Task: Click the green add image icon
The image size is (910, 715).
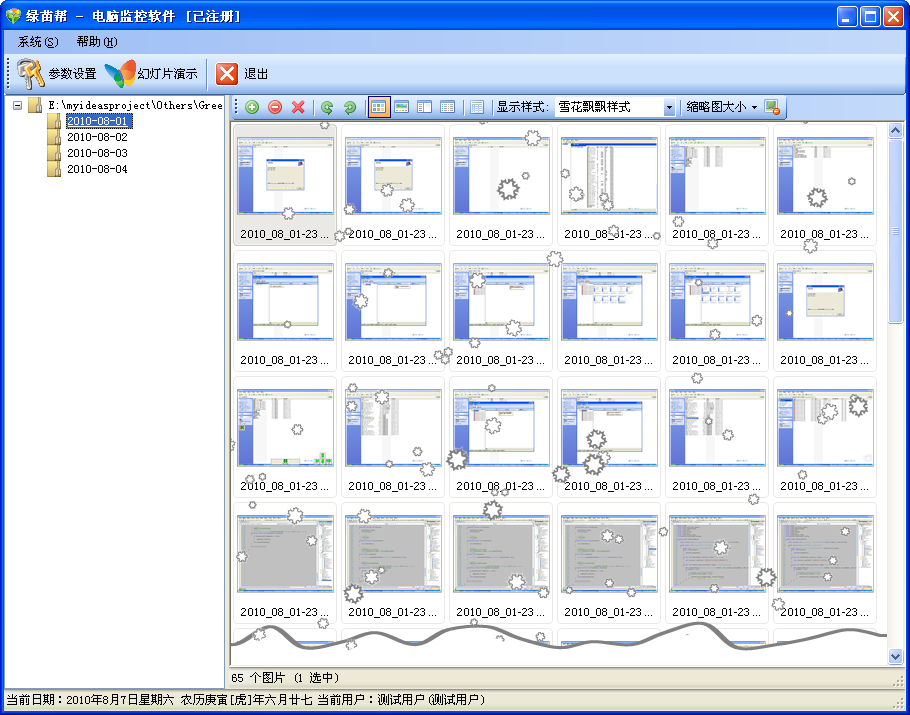Action: coord(252,107)
